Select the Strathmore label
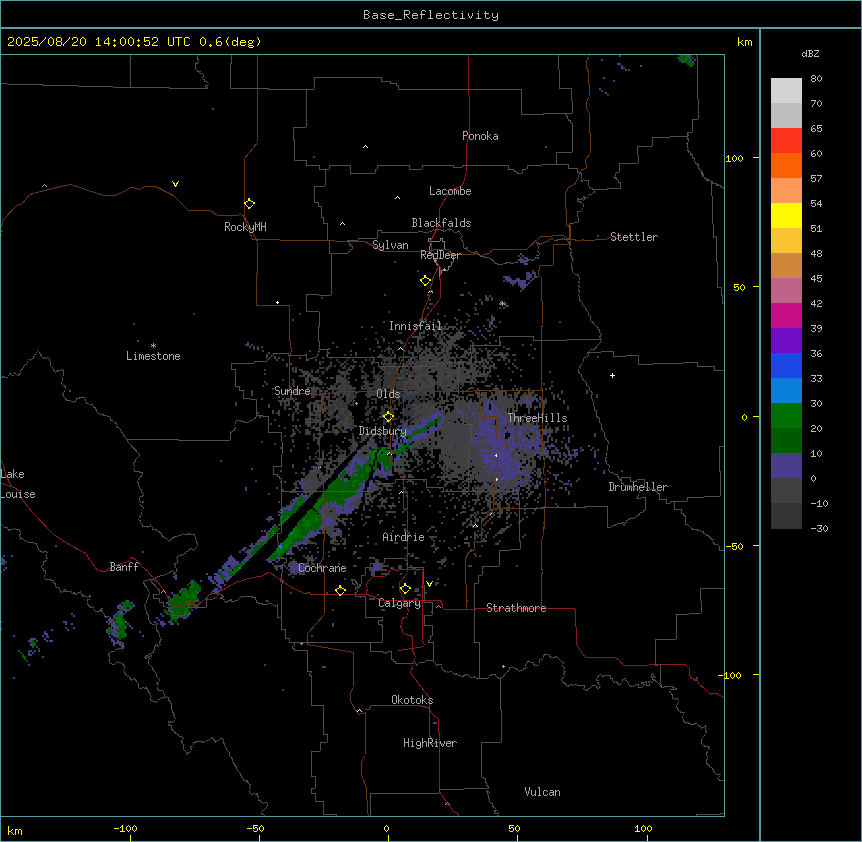This screenshot has height=842, width=862. tap(516, 608)
